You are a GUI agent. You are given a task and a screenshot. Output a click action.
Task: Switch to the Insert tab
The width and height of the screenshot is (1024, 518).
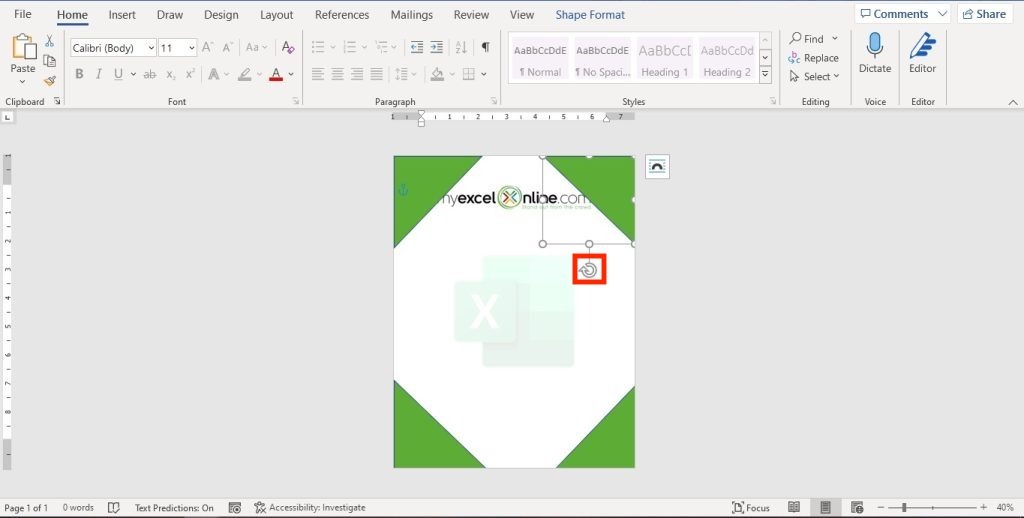click(122, 14)
